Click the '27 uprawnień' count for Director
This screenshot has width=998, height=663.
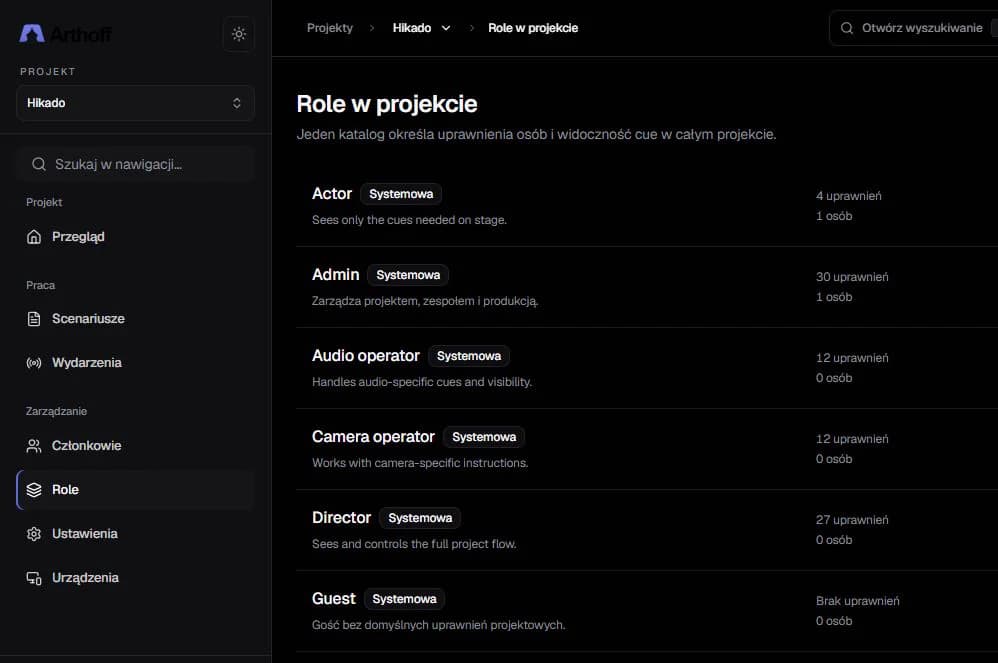coord(852,520)
